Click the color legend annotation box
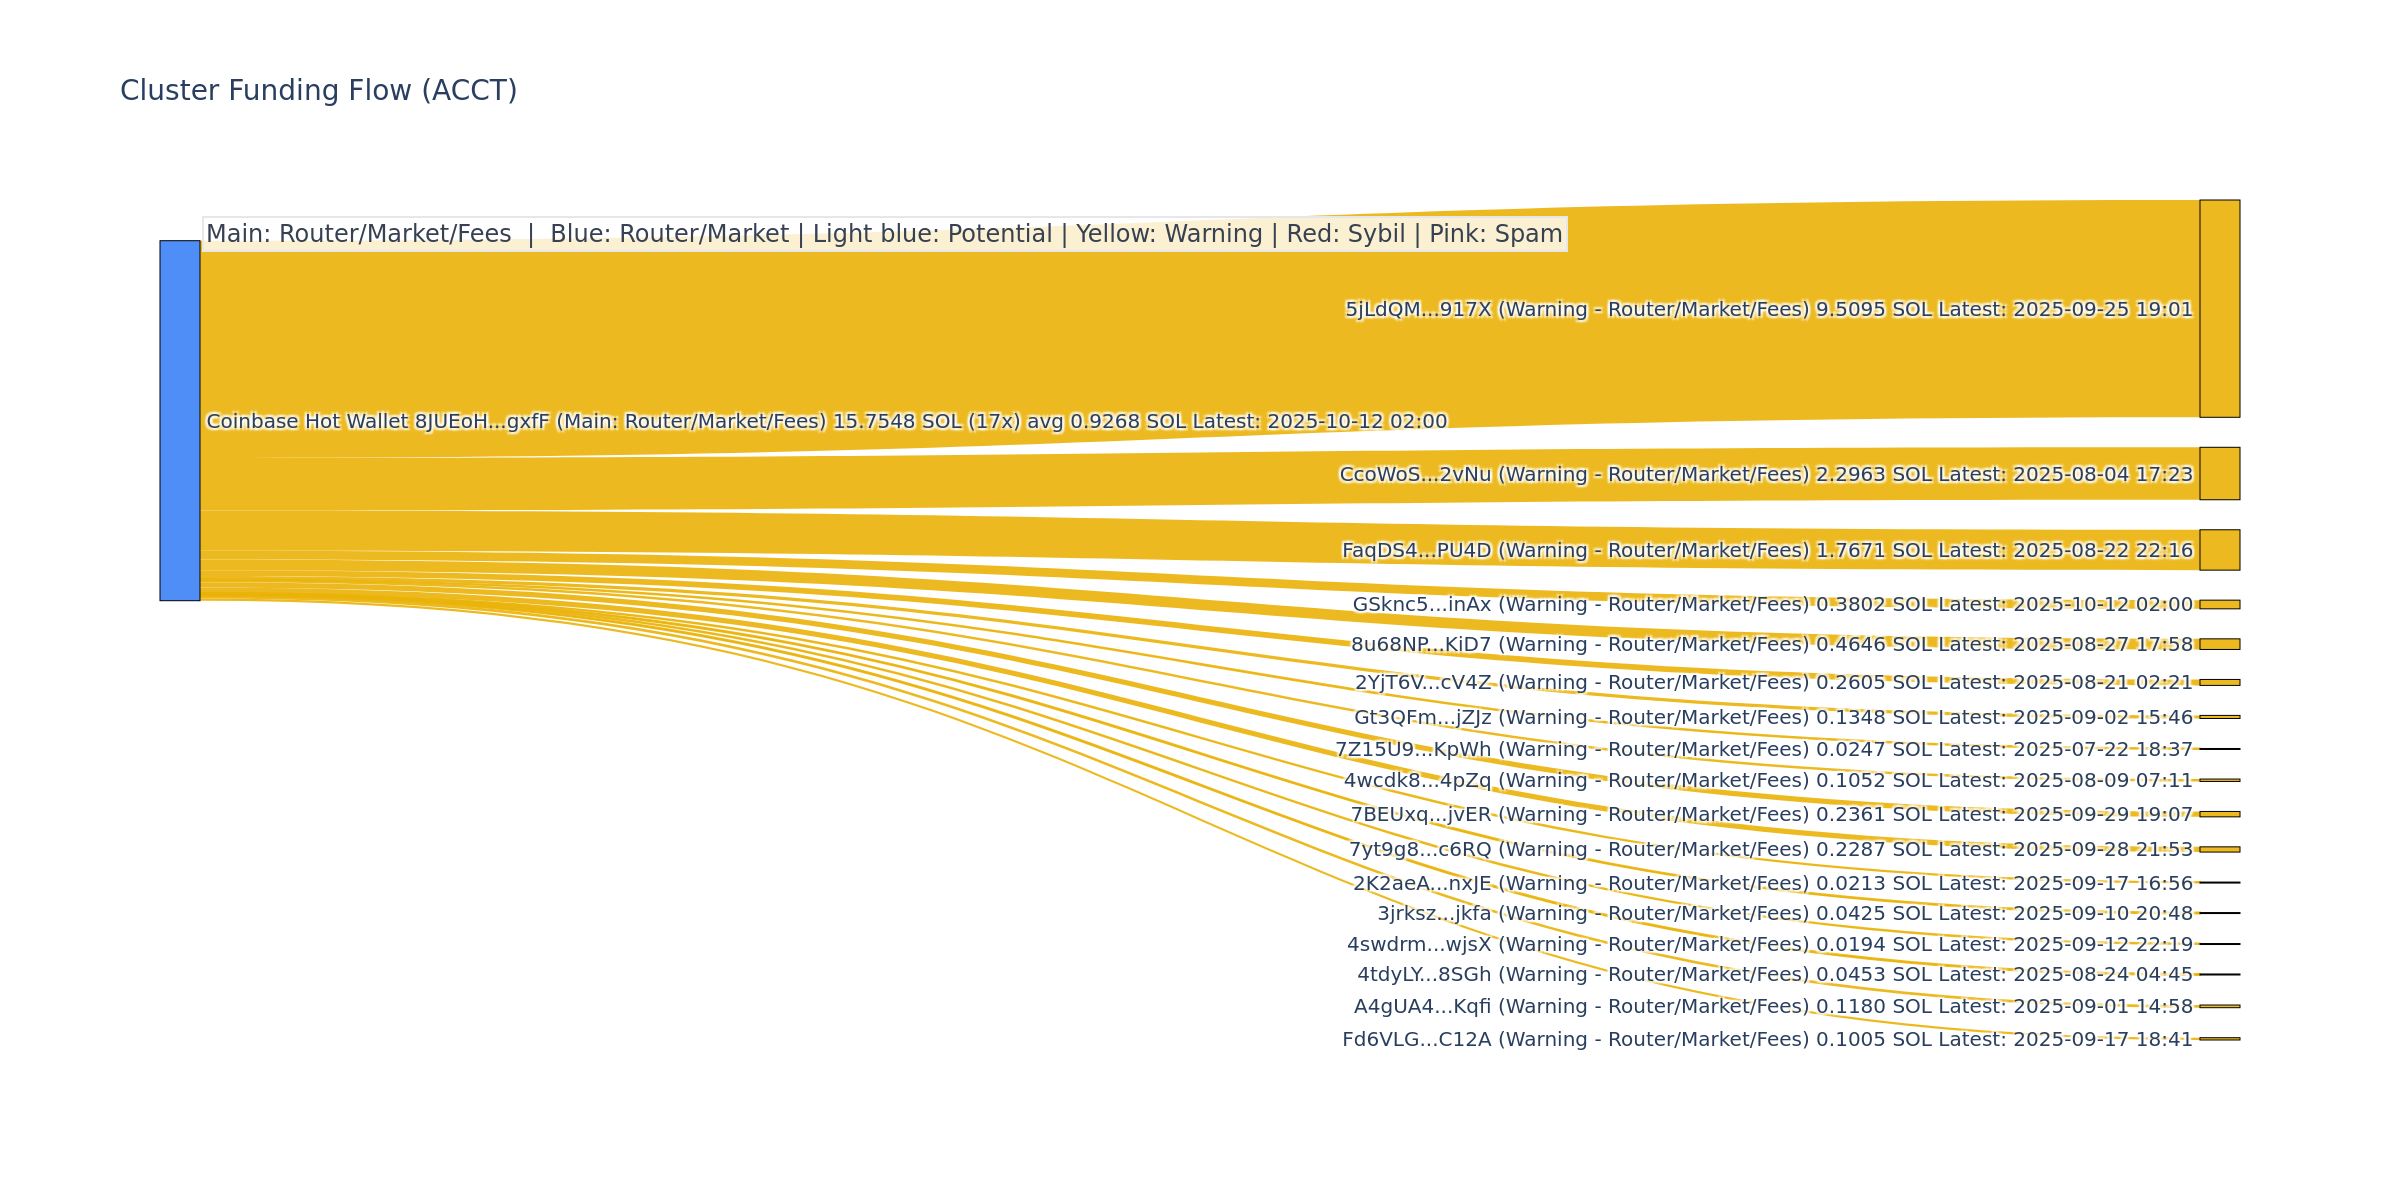This screenshot has height=1200, width=2400. (884, 234)
